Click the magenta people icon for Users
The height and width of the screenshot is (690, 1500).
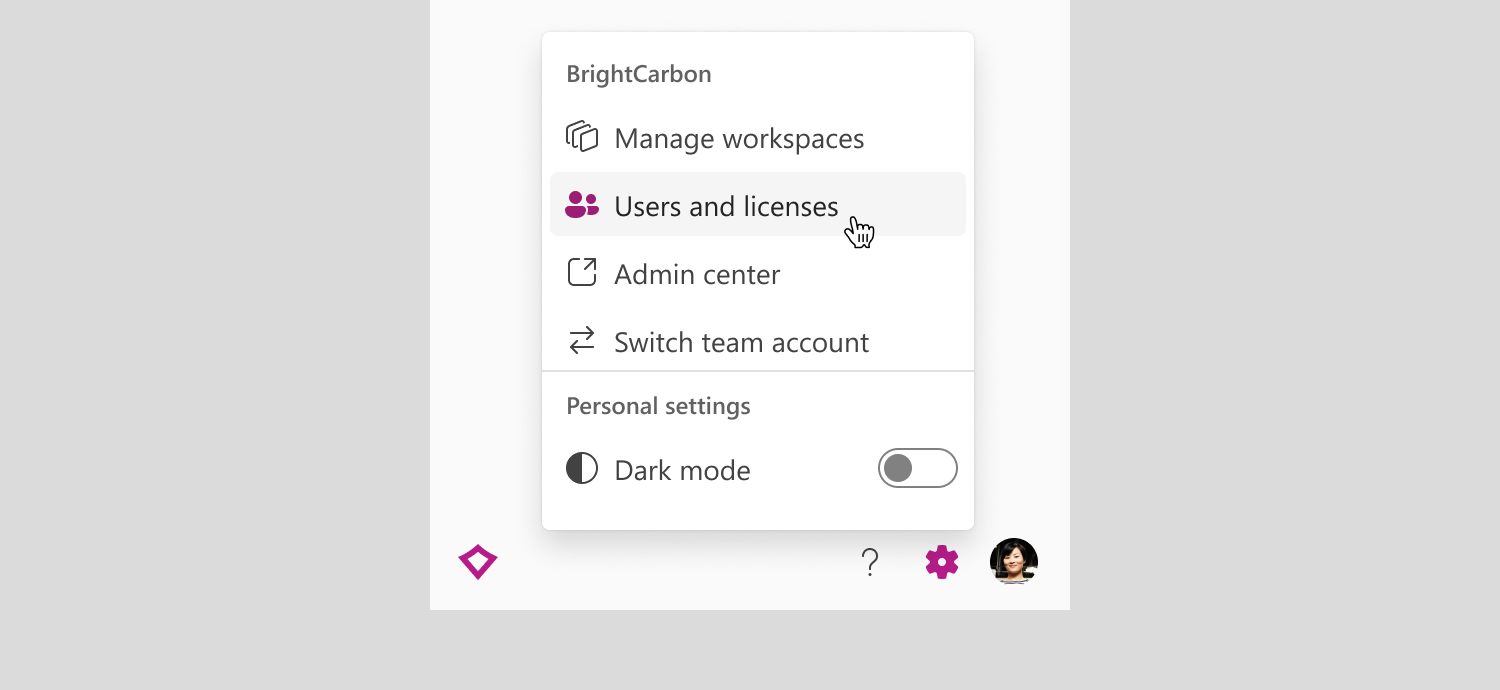pyautogui.click(x=582, y=205)
